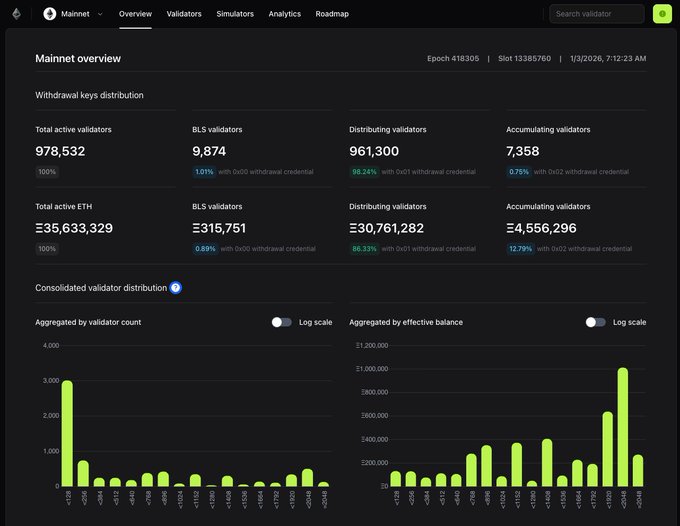Switch to the Validators tab
The image size is (680, 526).
click(x=184, y=14)
